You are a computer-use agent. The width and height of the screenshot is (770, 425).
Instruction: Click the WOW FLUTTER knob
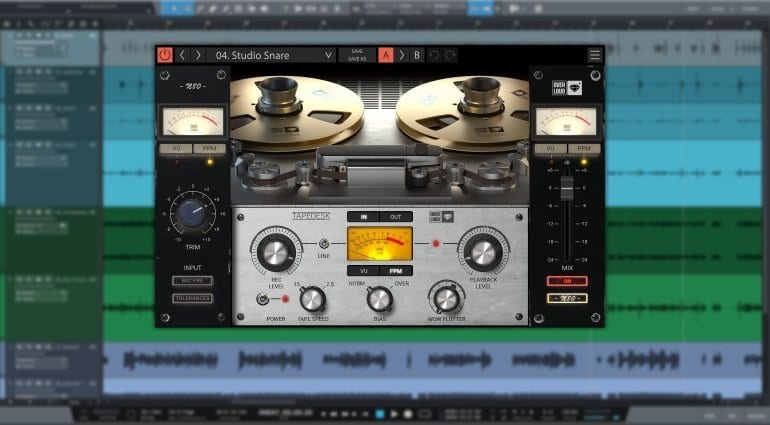point(446,299)
